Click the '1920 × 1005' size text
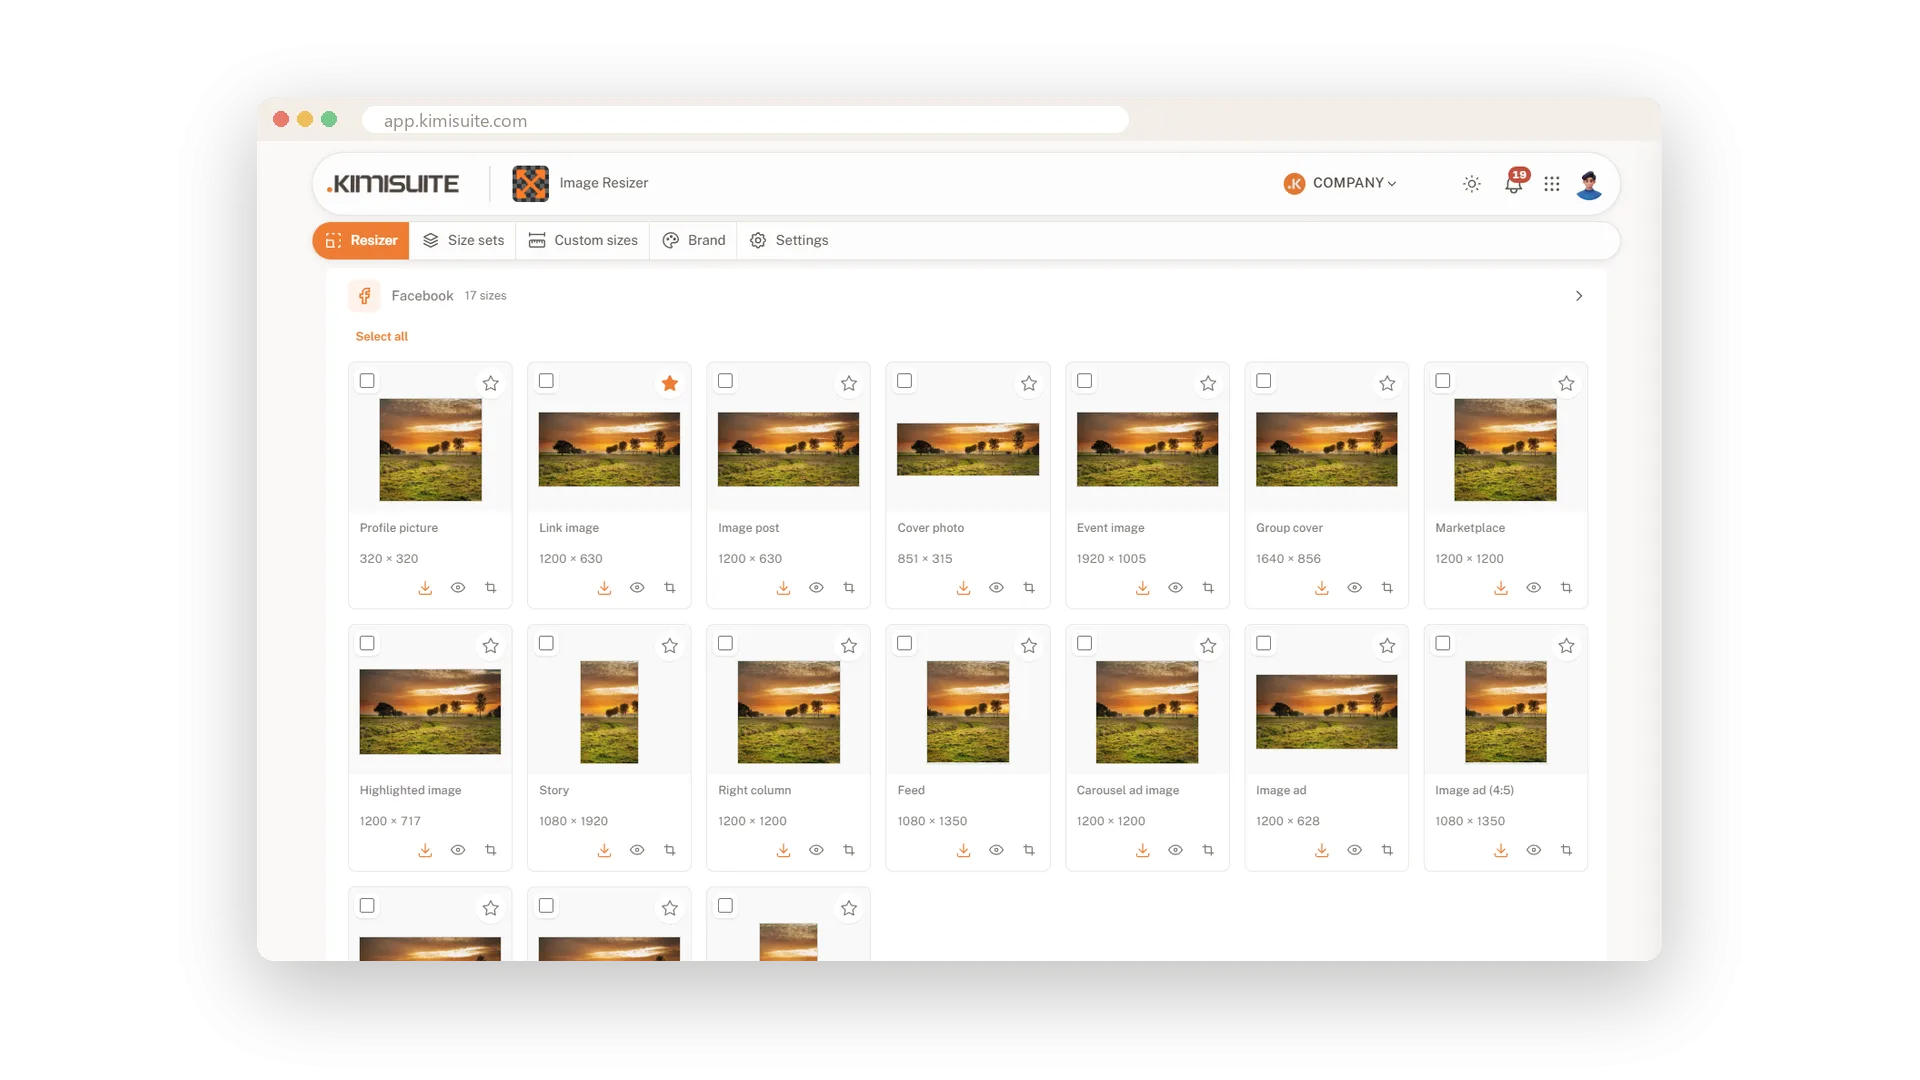Image resolution: width=1920 pixels, height=1080 pixels. [1111, 559]
